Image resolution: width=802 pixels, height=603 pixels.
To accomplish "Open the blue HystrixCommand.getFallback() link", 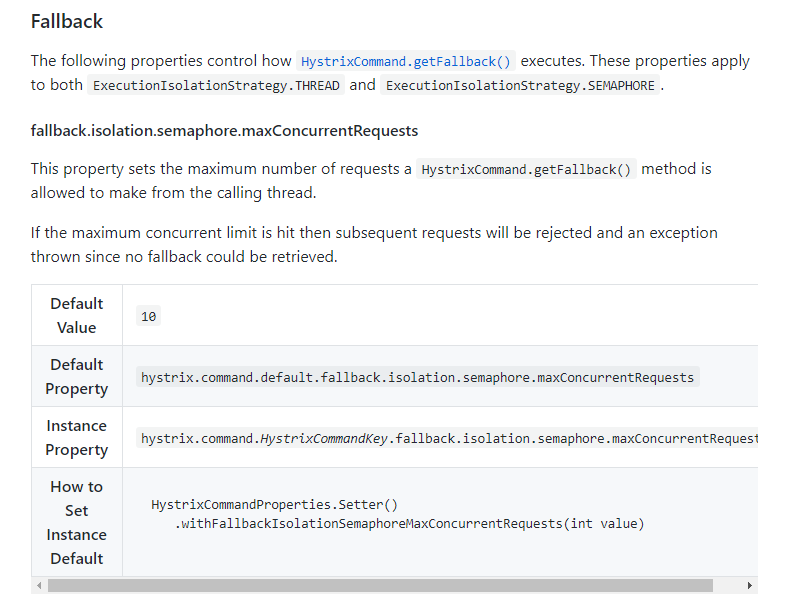I will tap(406, 61).
